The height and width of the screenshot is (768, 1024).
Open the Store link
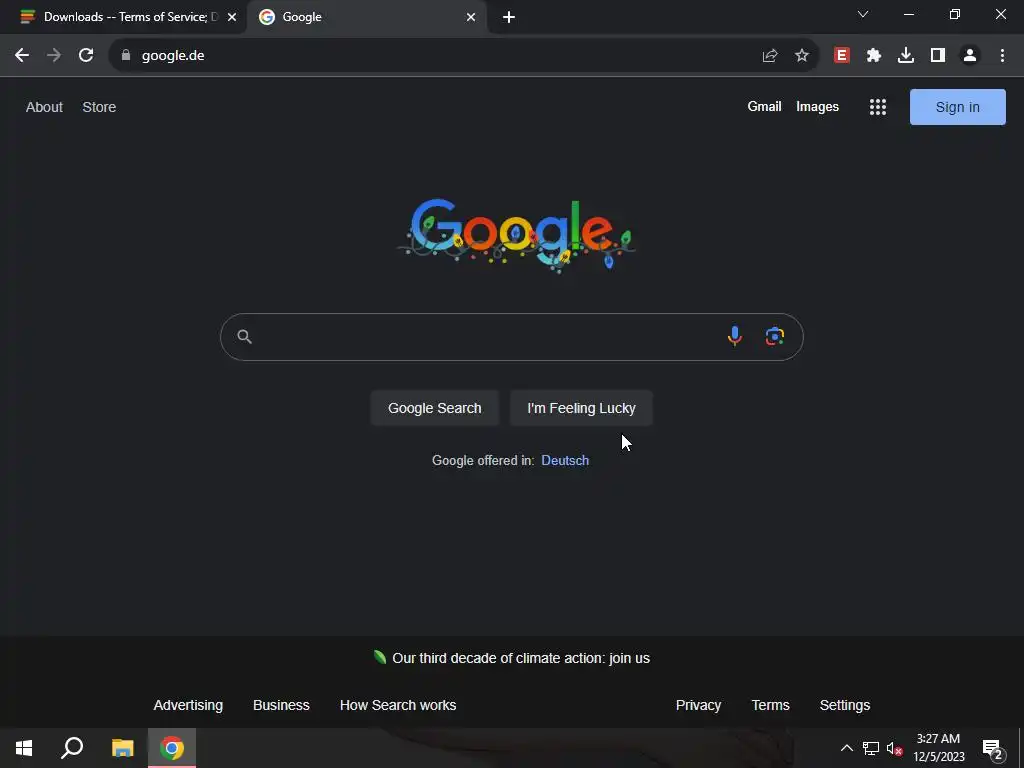pyautogui.click(x=99, y=107)
